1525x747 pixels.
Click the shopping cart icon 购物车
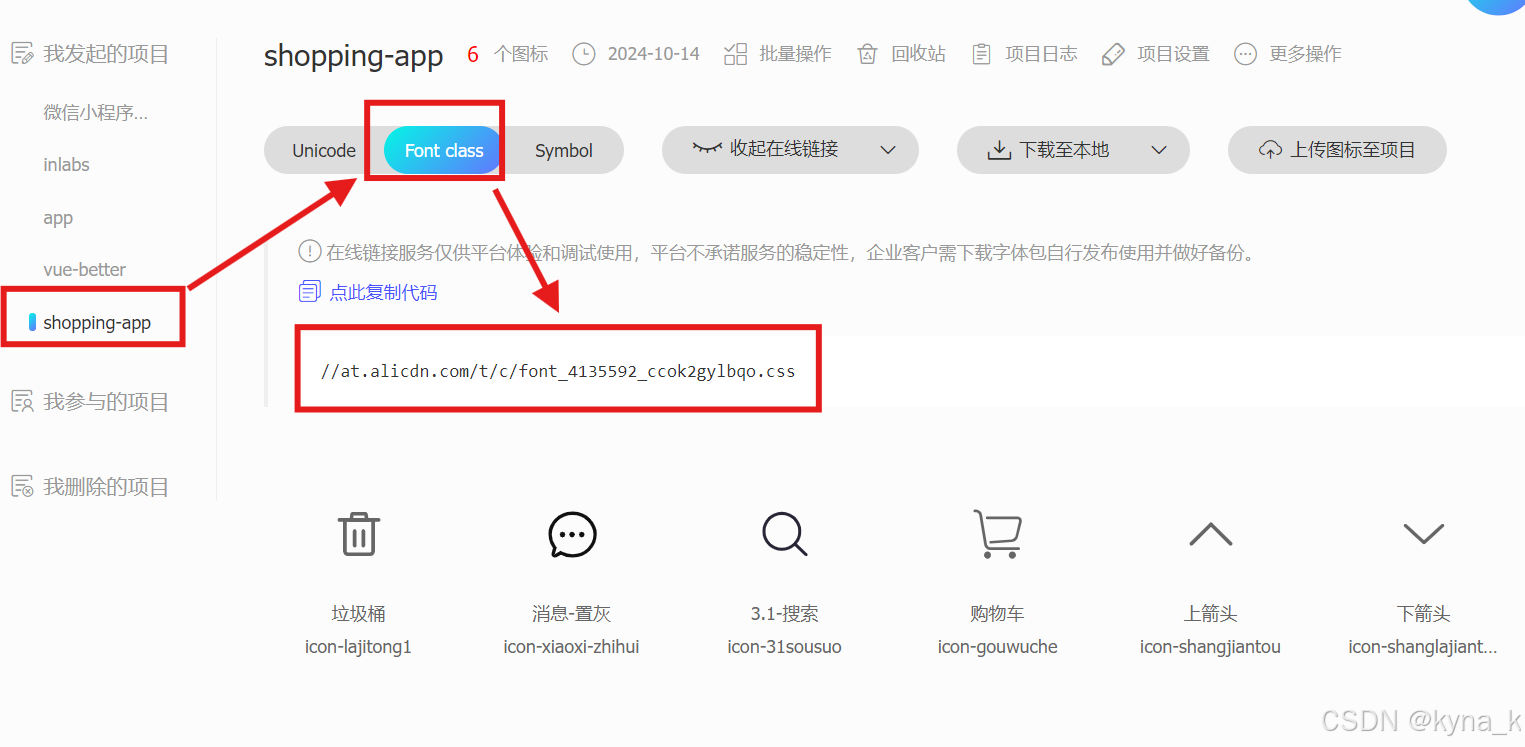coord(997,534)
